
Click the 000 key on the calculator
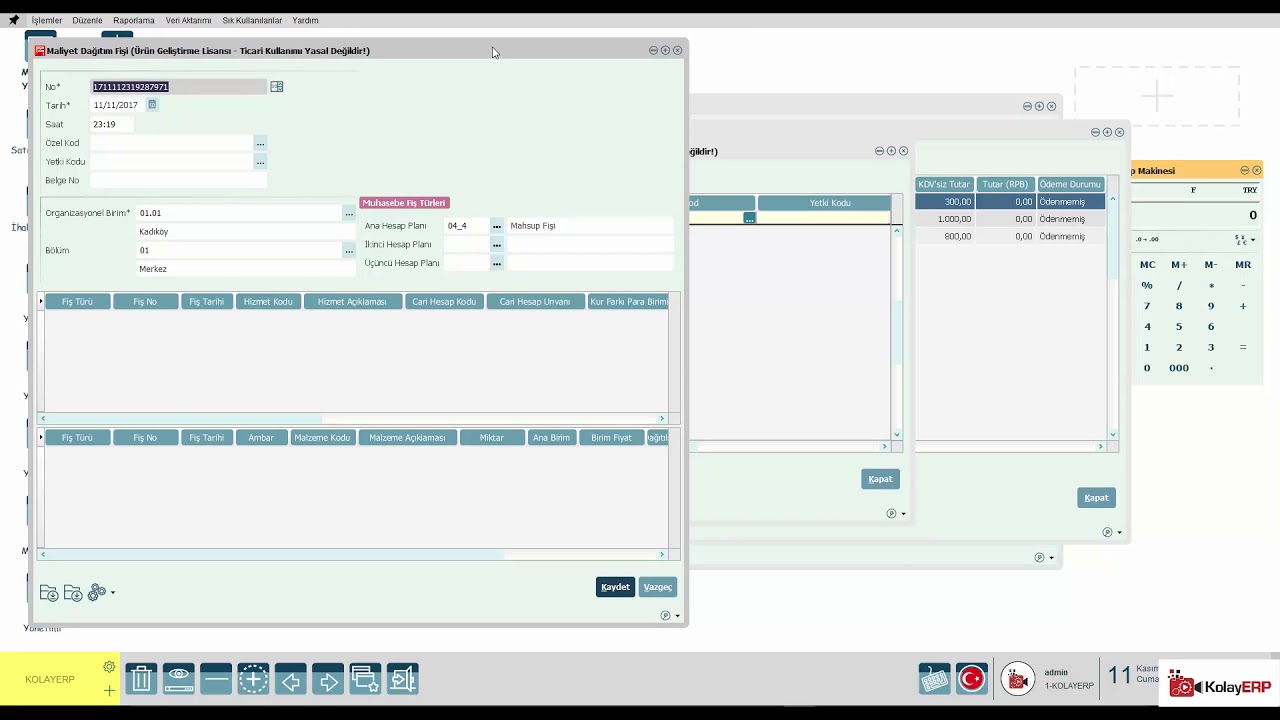pyautogui.click(x=1179, y=368)
